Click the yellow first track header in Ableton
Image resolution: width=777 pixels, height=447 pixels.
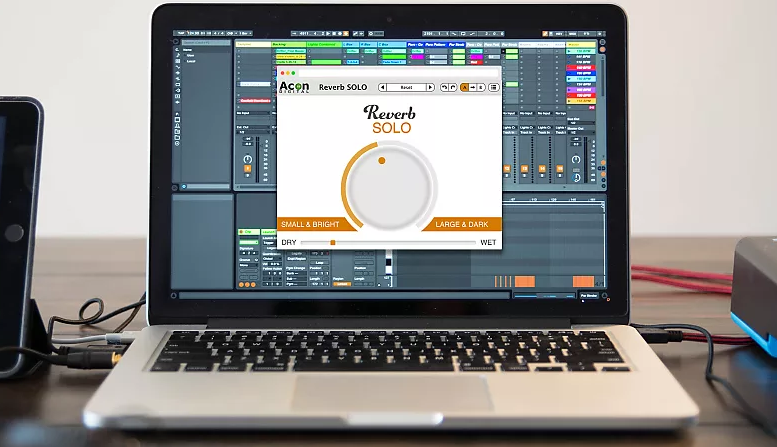(253, 45)
